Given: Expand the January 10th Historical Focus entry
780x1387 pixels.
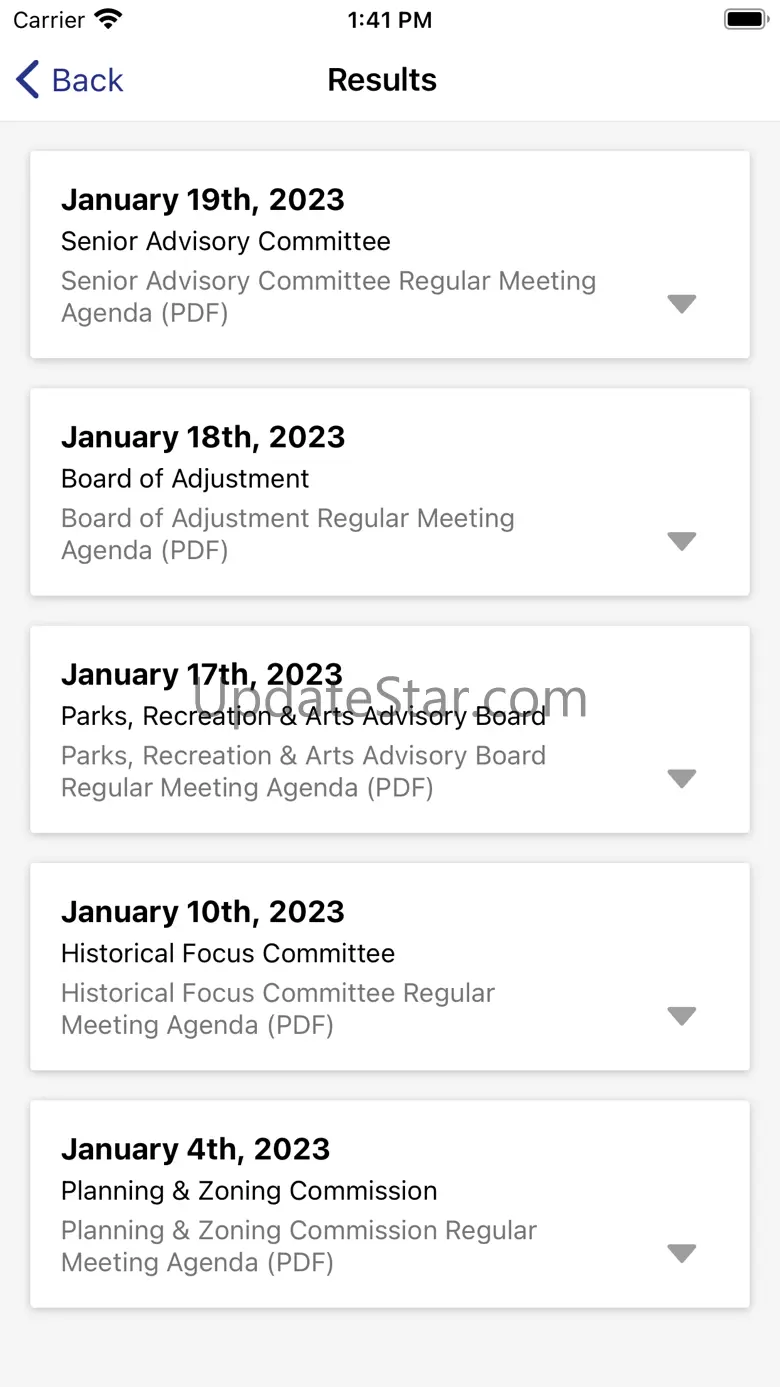Looking at the screenshot, I should click(681, 1016).
